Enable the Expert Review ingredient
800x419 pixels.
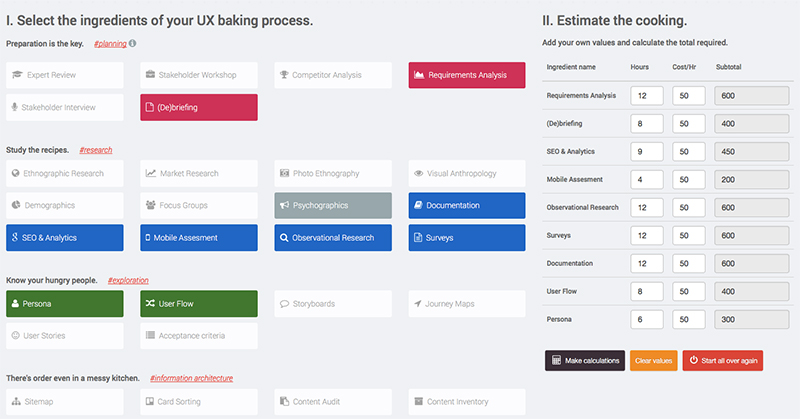(65, 75)
